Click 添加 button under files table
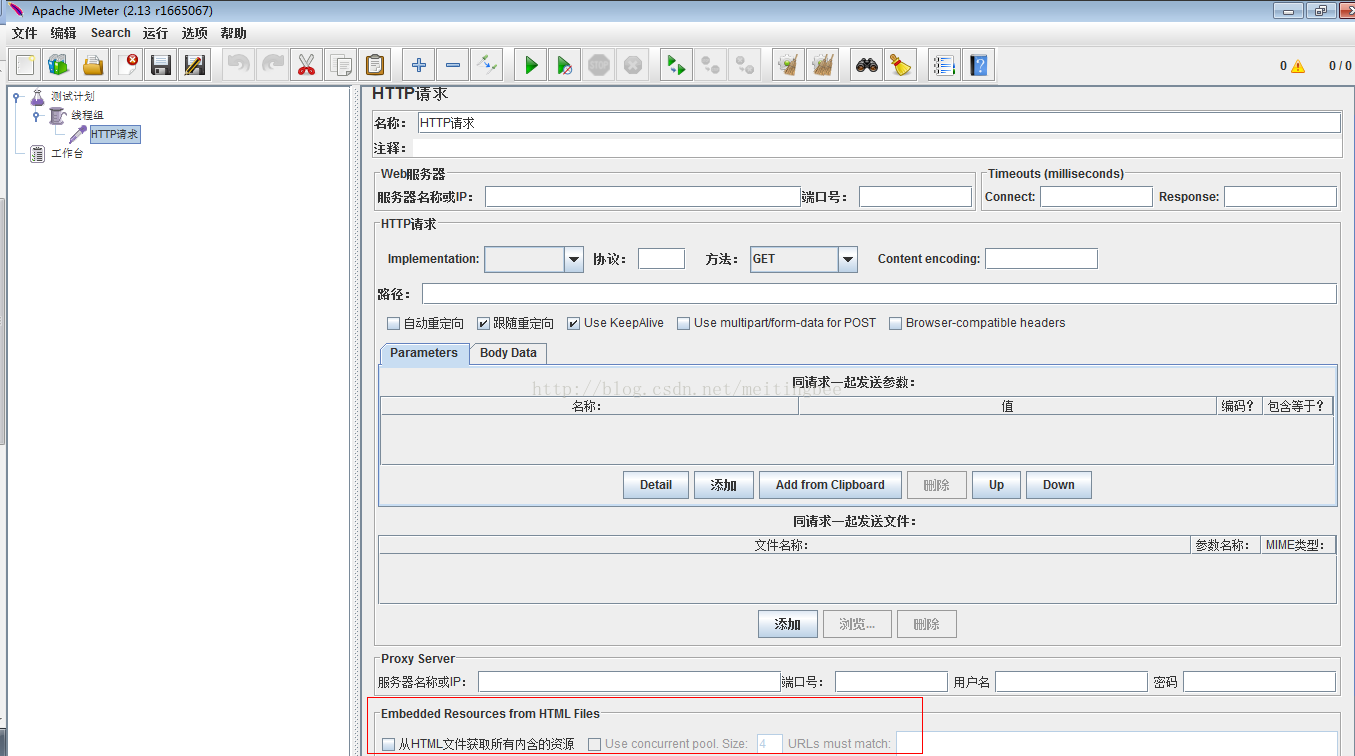 (x=788, y=624)
